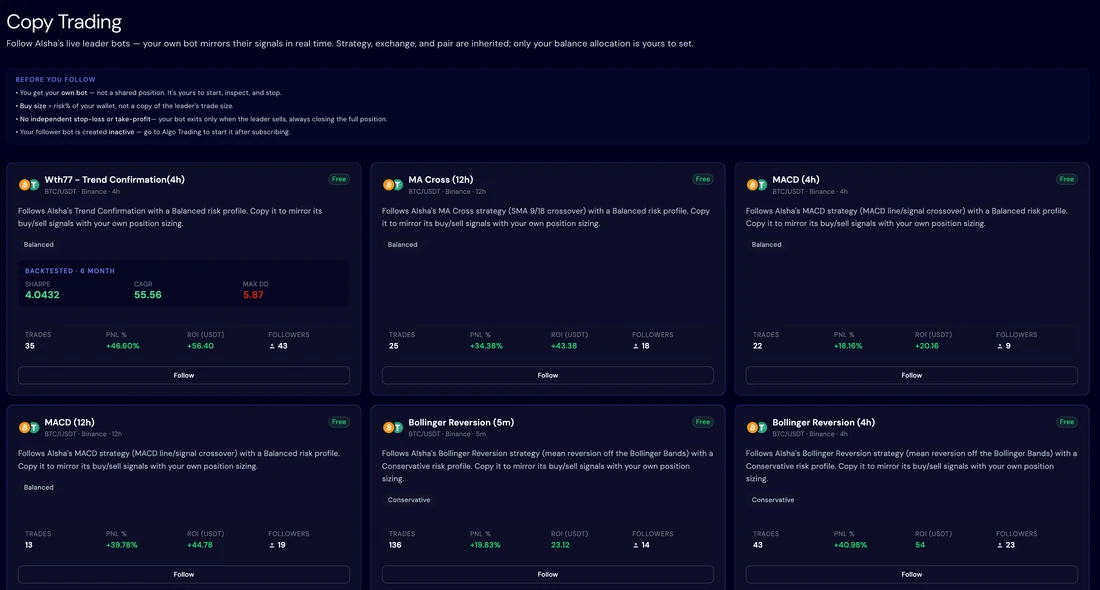Click Free badge on Bollinger Reversion (4h) card

(1067, 422)
